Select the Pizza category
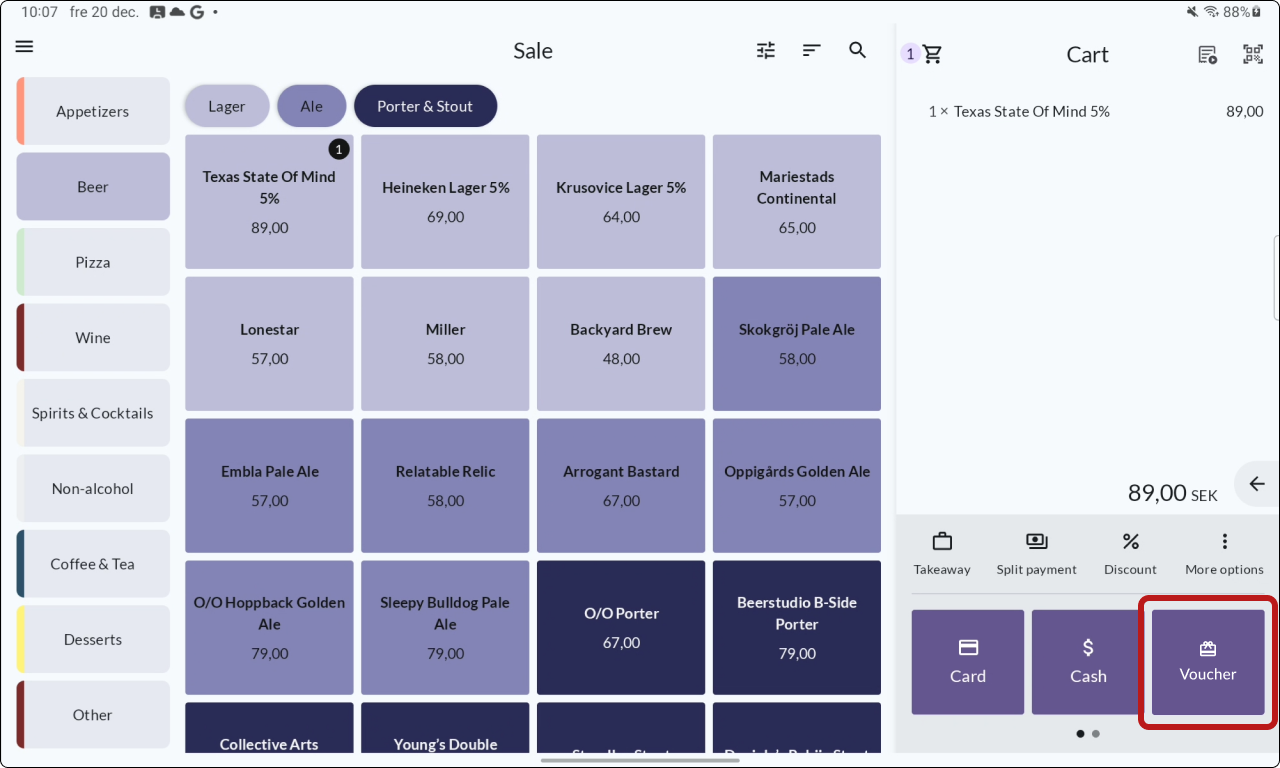 [93, 262]
